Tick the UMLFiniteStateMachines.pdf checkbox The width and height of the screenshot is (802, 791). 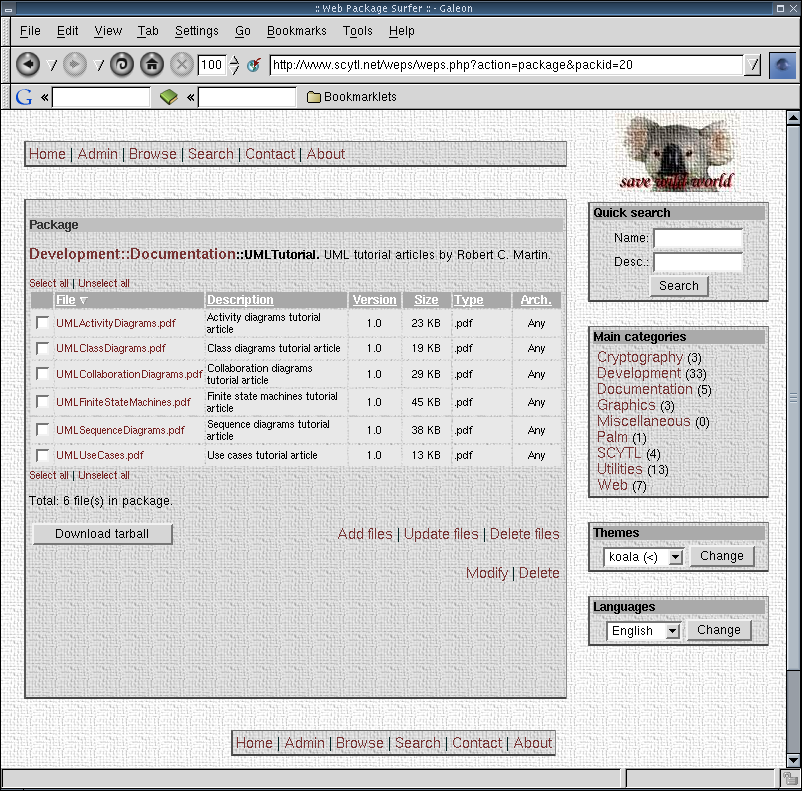(x=42, y=402)
